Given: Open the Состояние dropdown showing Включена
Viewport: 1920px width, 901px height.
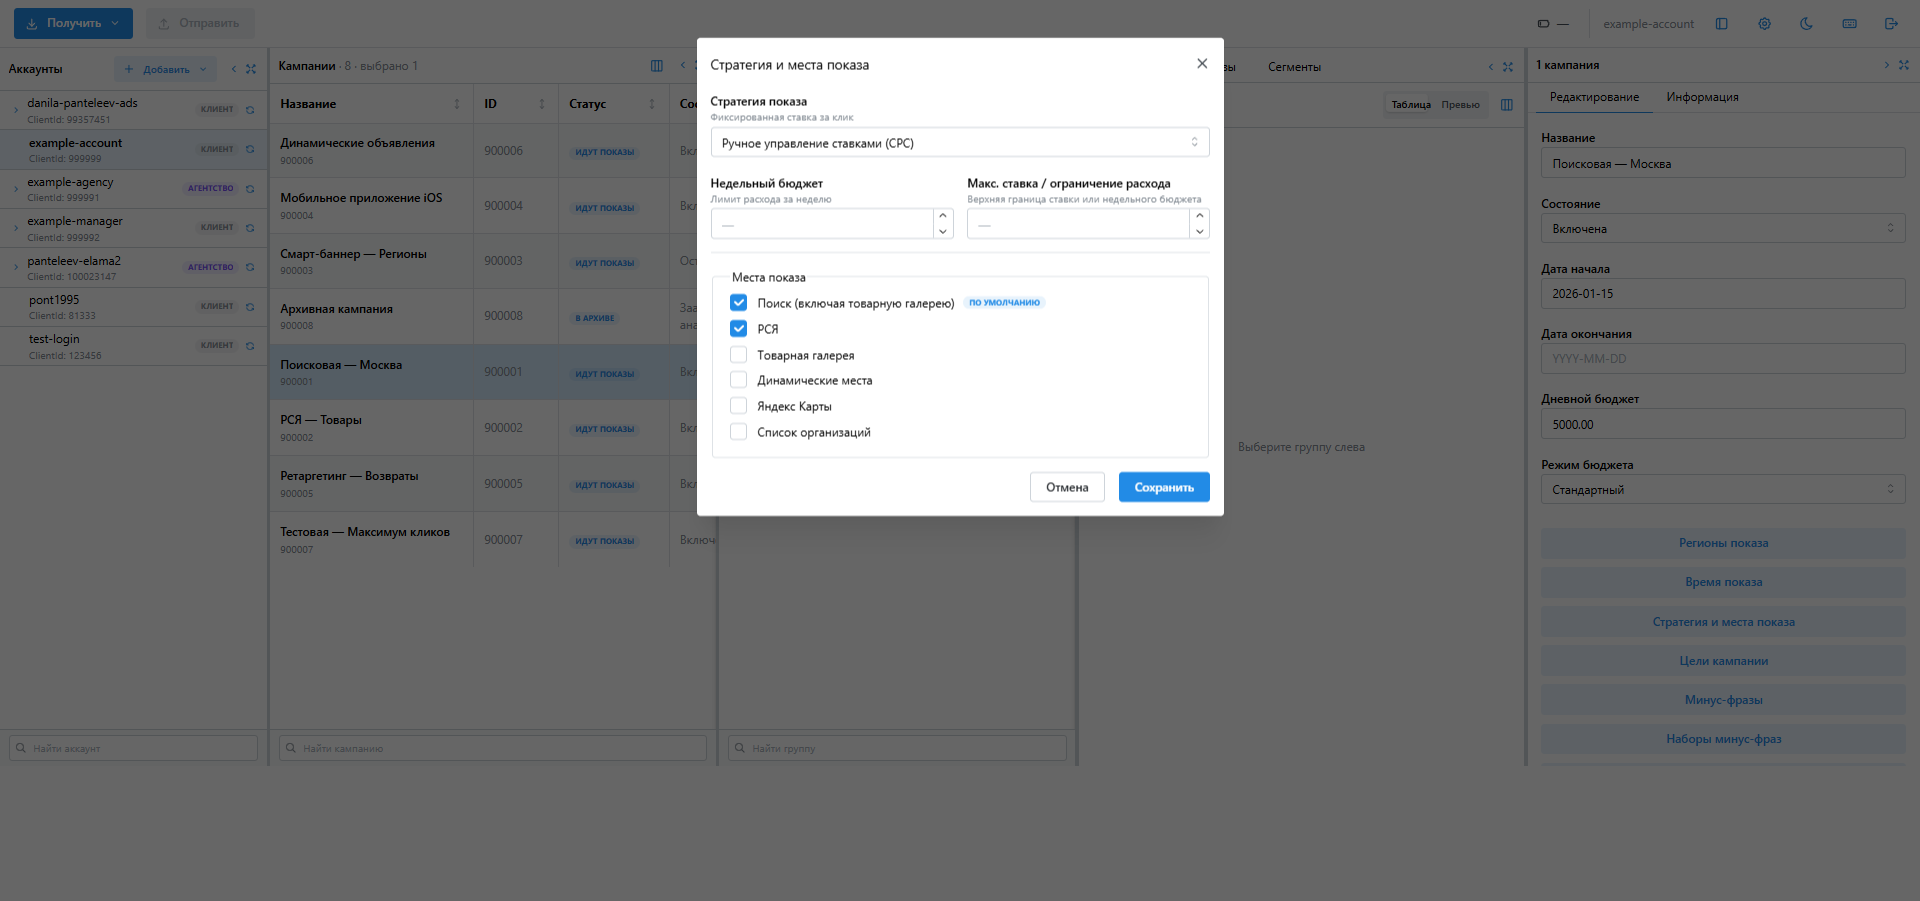Looking at the screenshot, I should 1723,229.
